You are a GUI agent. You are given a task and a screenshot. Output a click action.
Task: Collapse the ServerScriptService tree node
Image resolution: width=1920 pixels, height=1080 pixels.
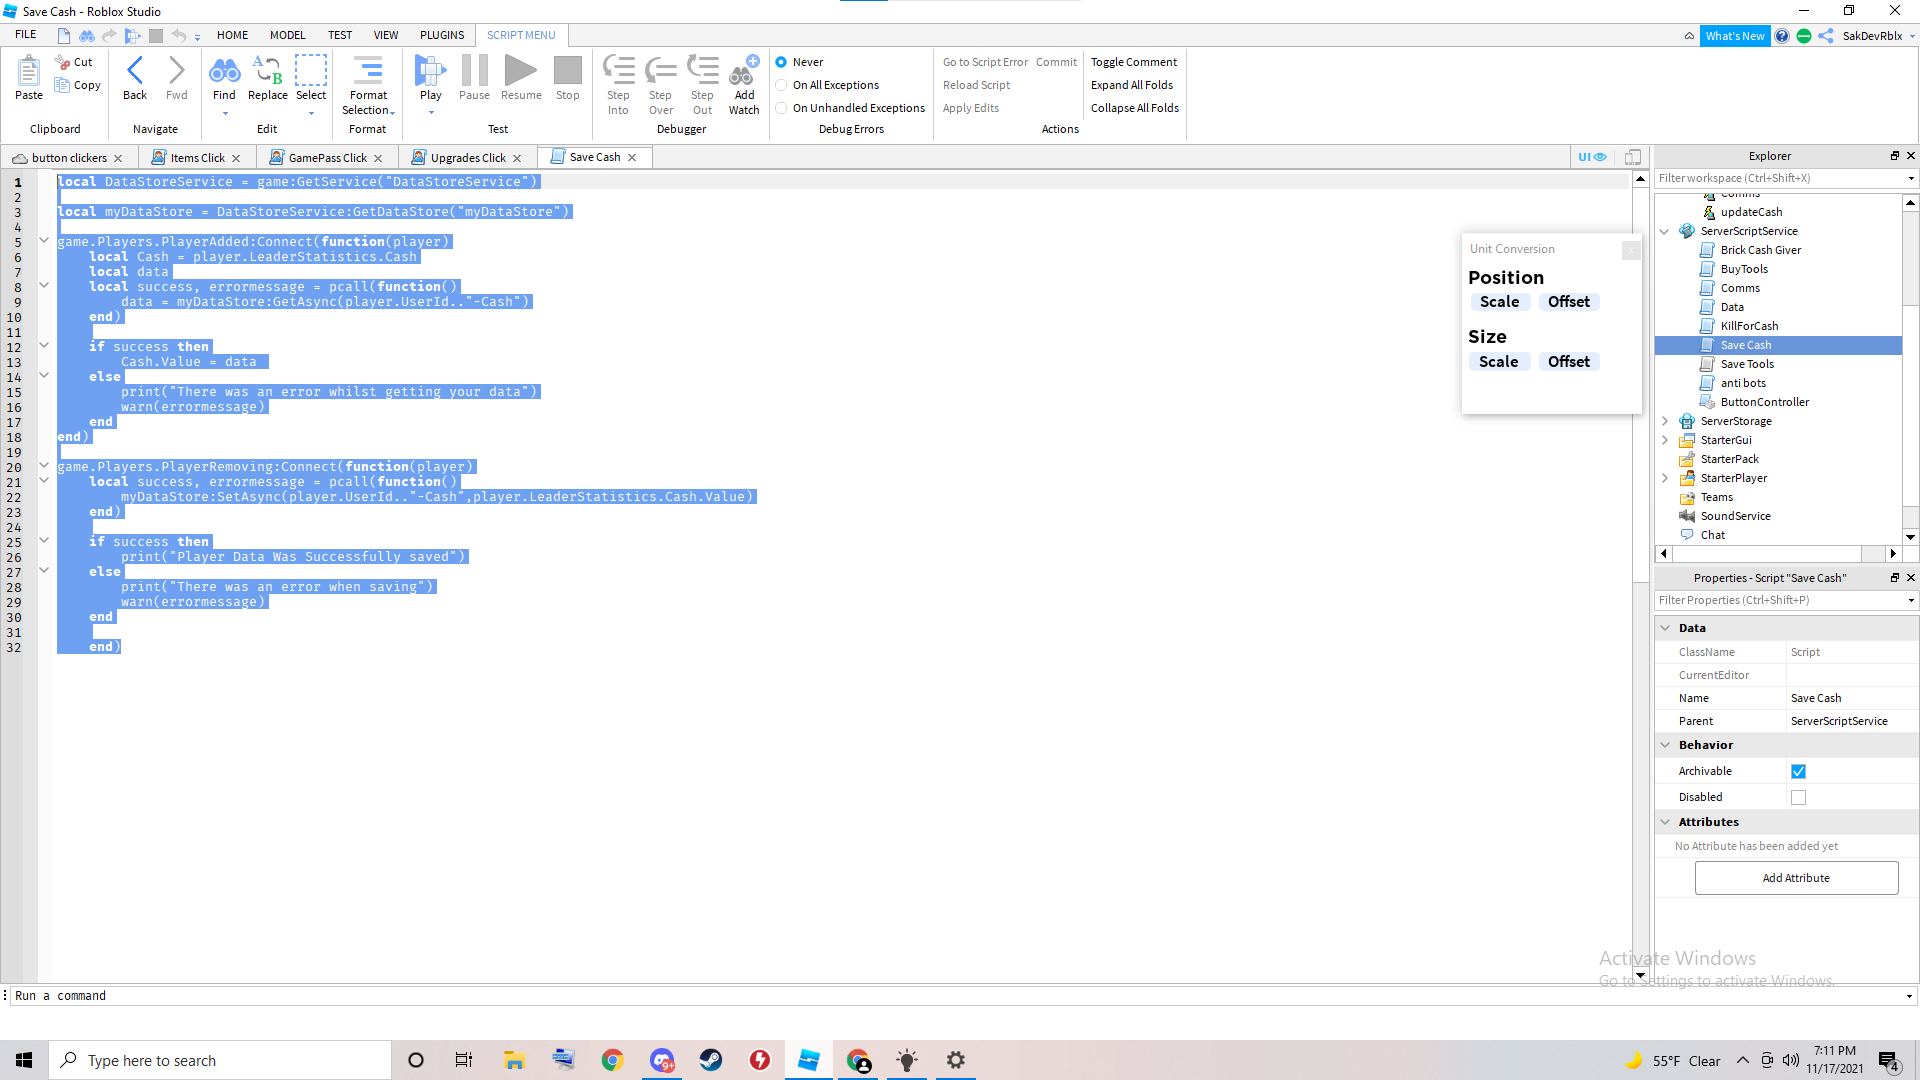[x=1664, y=231]
